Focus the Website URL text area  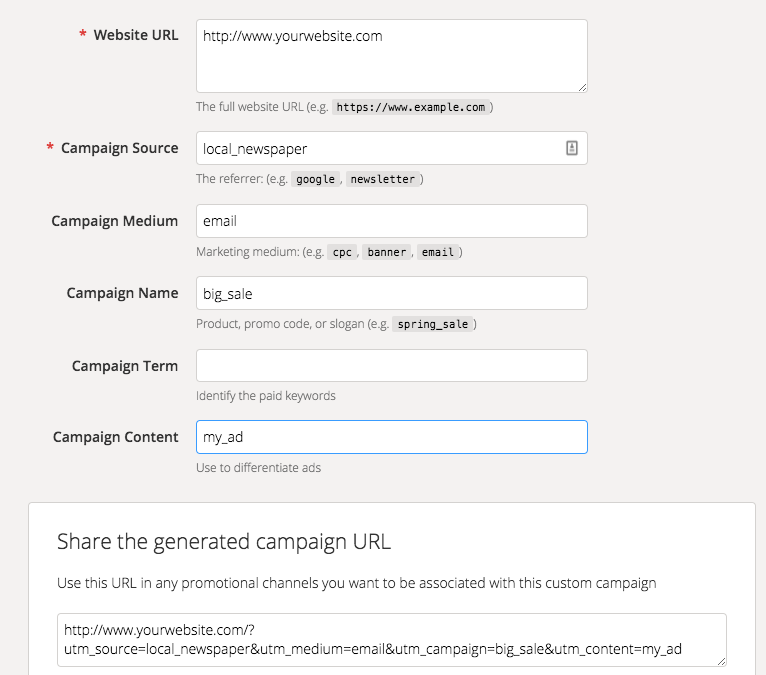pos(392,56)
